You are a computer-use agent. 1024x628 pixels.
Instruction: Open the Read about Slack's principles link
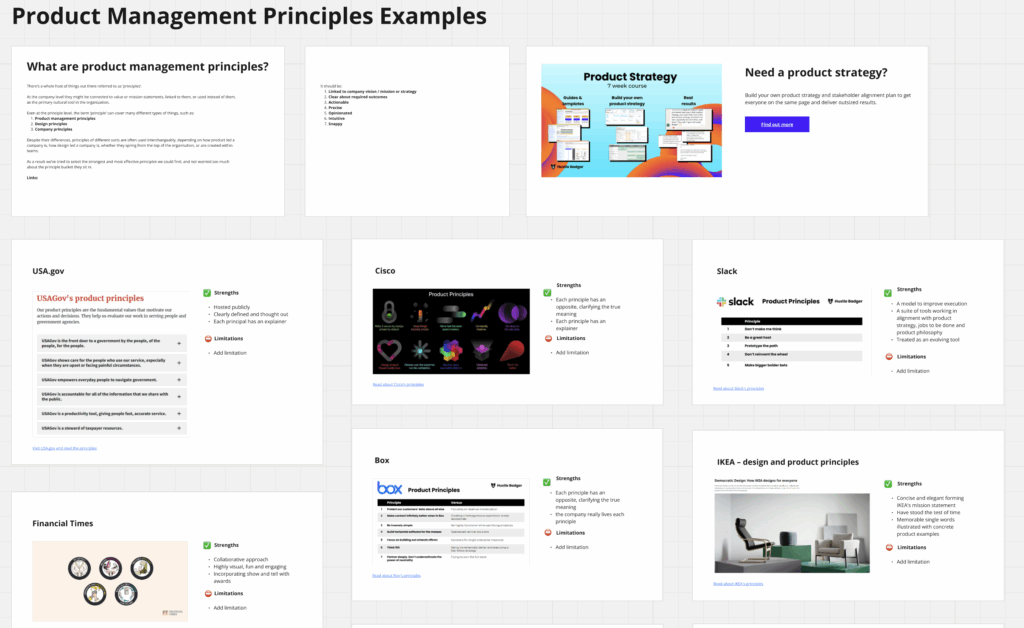738,388
